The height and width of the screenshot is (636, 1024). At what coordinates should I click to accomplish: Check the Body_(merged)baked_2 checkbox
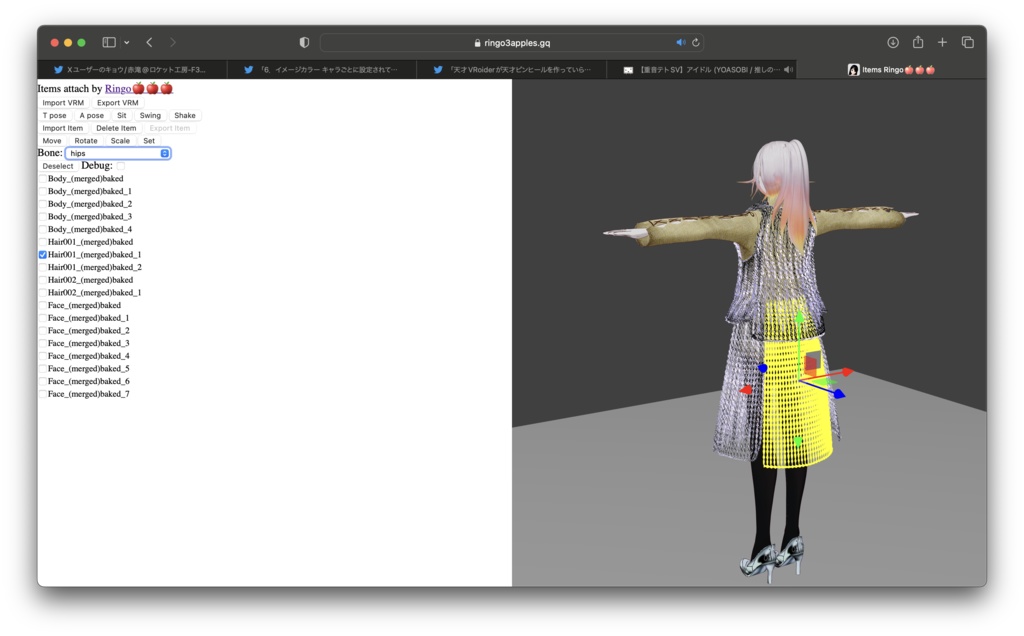[43, 204]
